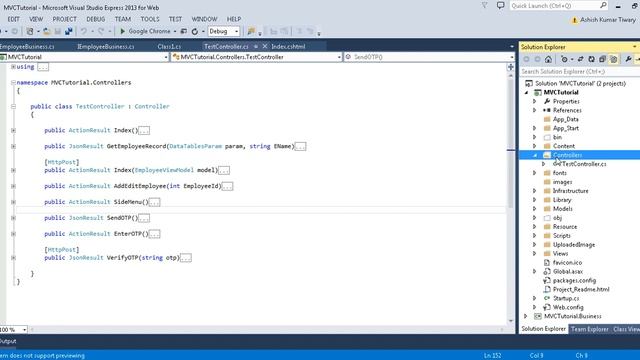The width and height of the screenshot is (640, 360).
Task: Expand the SendOTP() method body
Action: [13, 218]
